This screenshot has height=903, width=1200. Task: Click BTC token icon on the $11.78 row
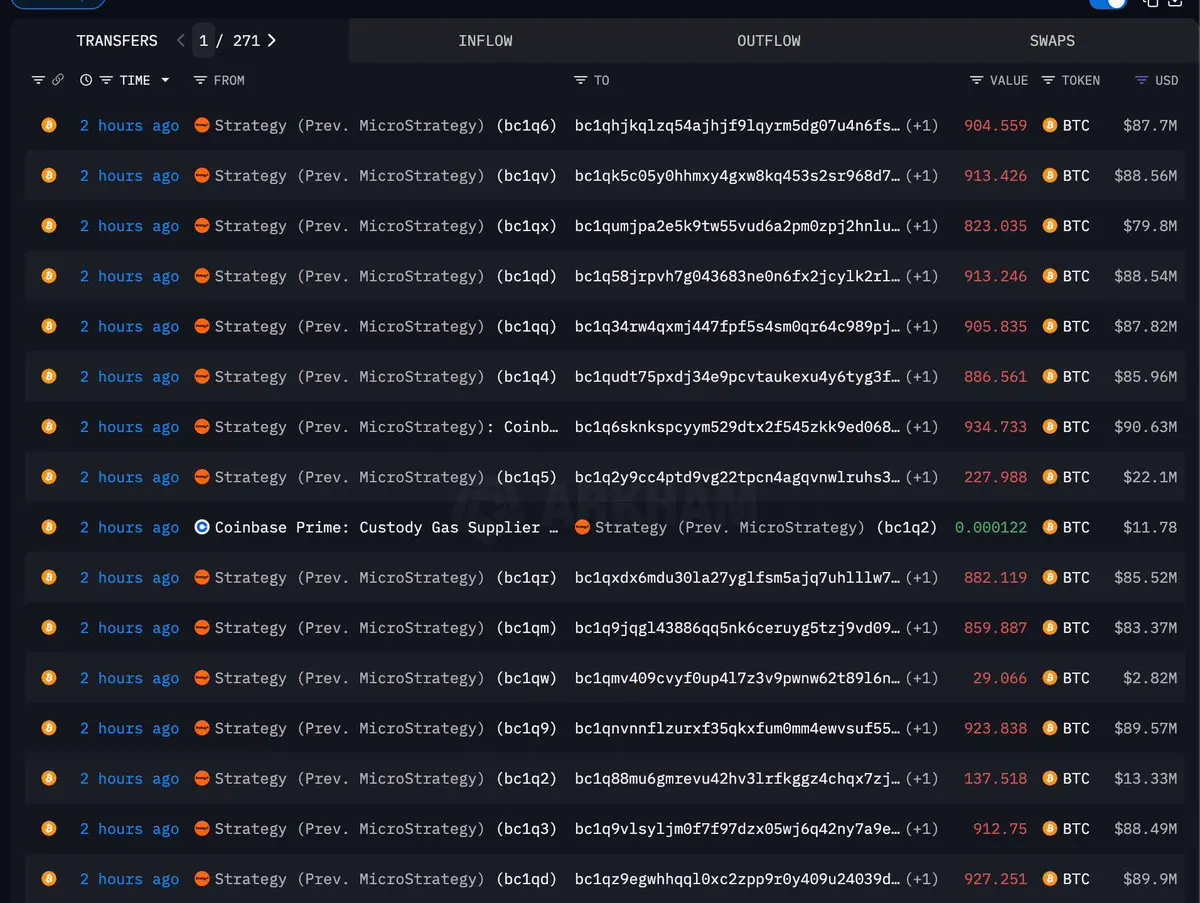pyautogui.click(x=1049, y=527)
